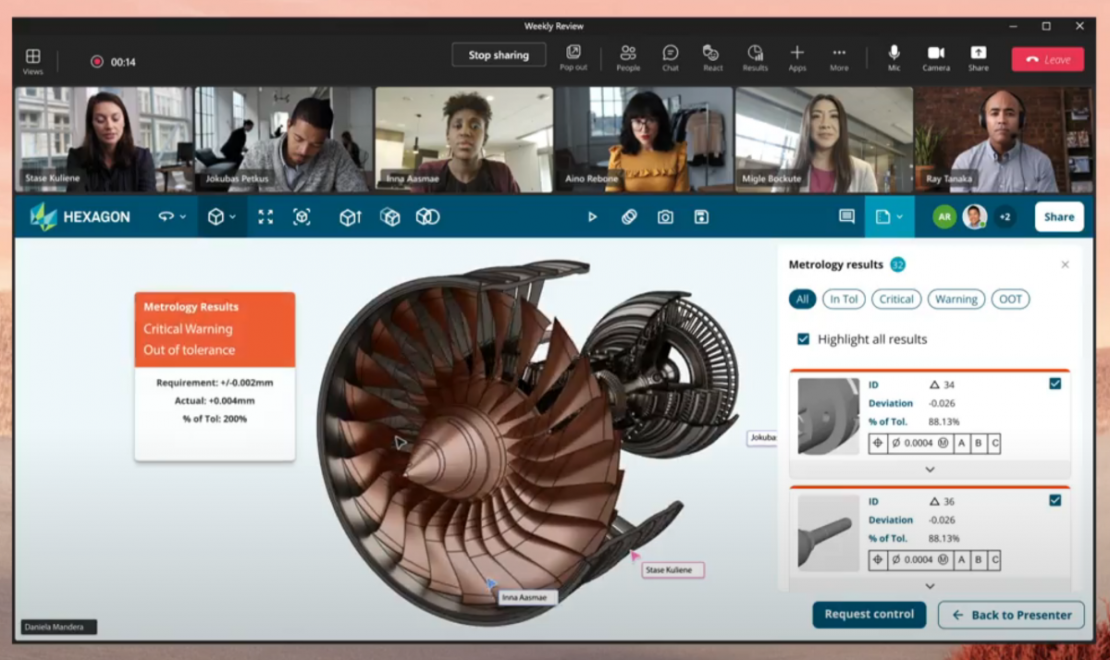Click the fit-to-screen icon in Hexagon toolbar
This screenshot has height=660, width=1110.
click(265, 217)
